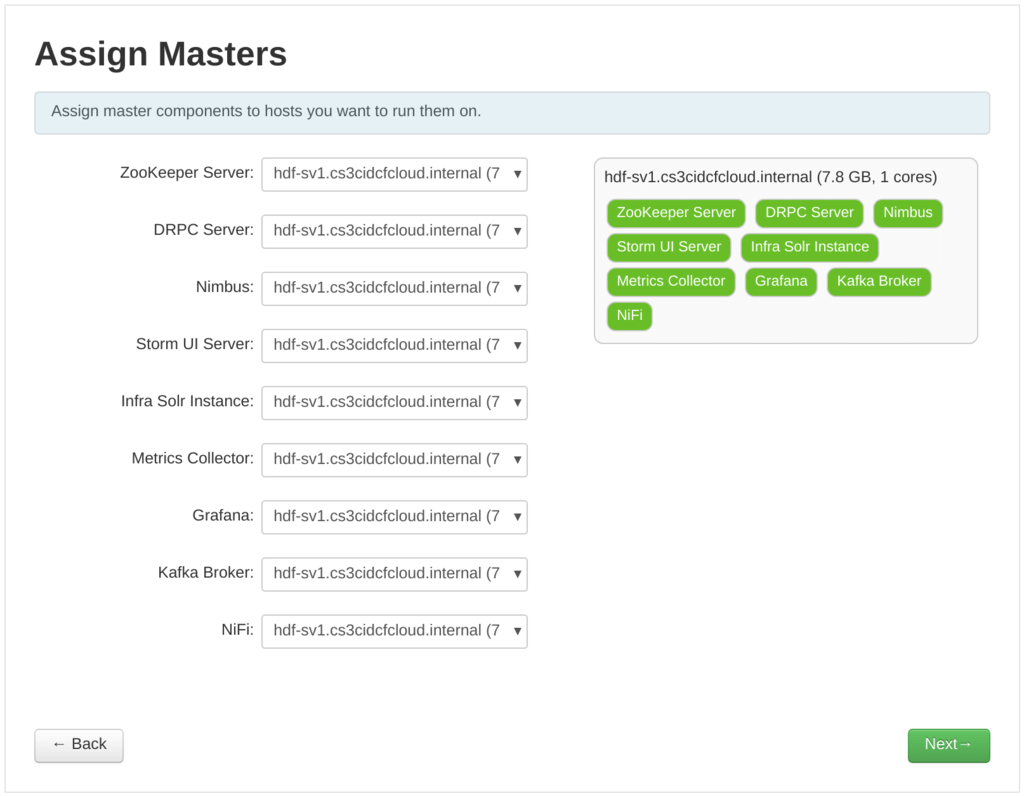This screenshot has width=1024, height=796.
Task: Open the NiFi host dropdown
Action: [394, 631]
